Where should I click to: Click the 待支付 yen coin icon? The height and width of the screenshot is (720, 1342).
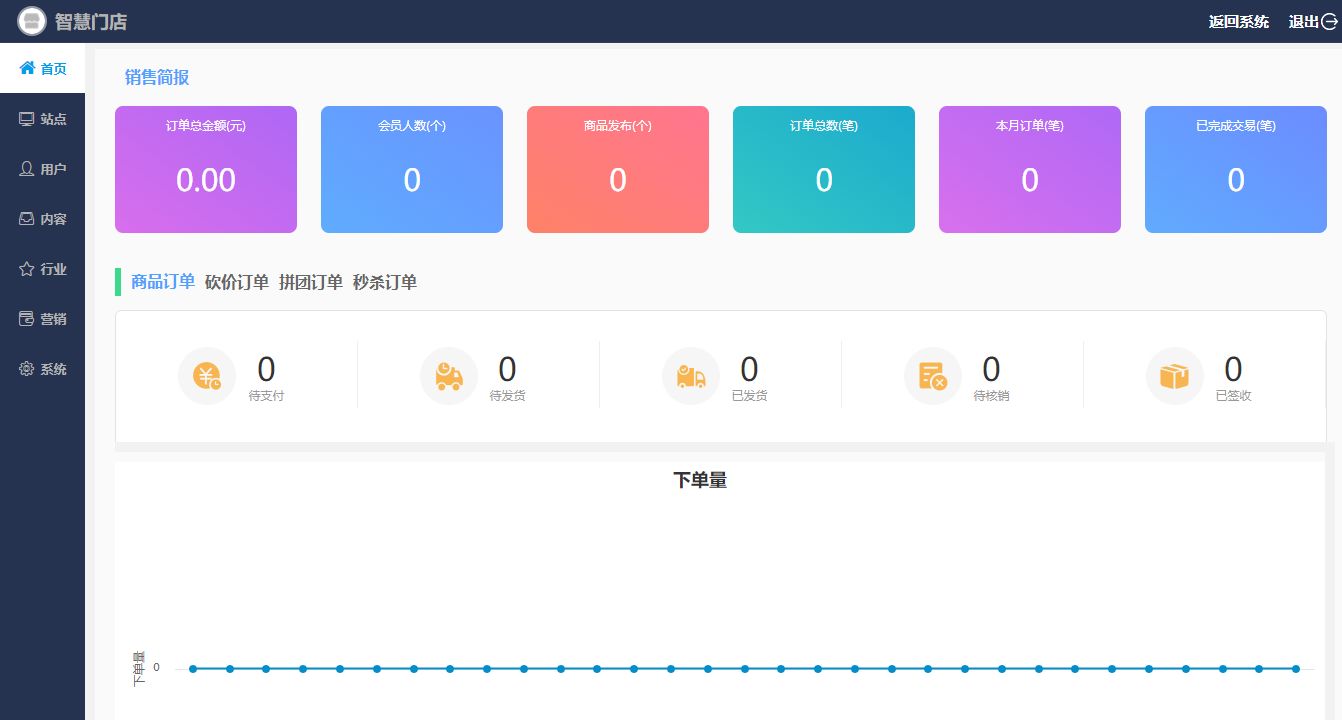[x=207, y=376]
